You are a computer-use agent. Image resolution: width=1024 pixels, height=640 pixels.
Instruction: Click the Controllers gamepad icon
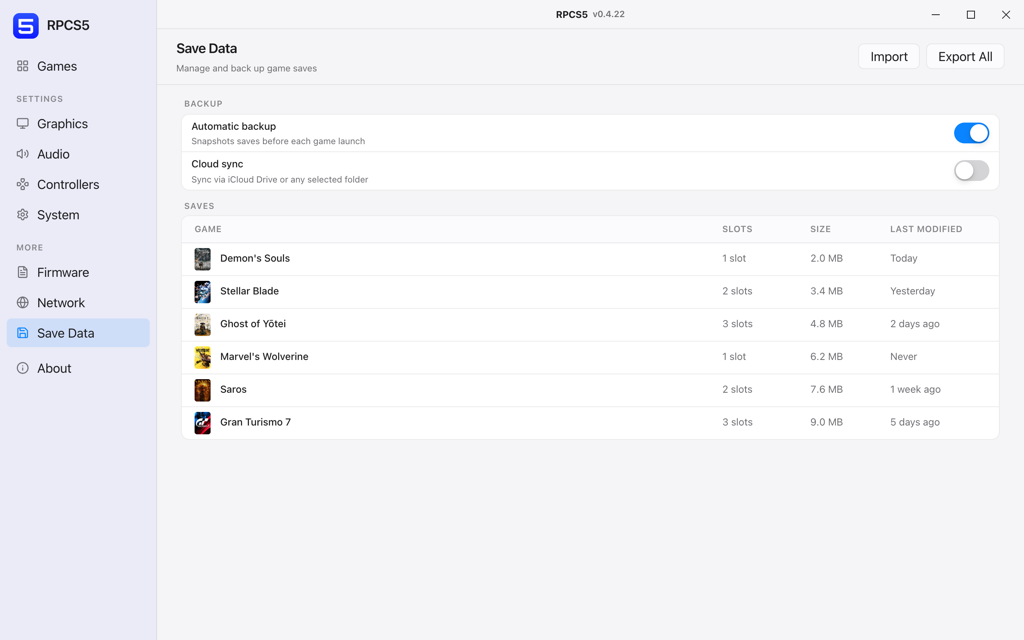23,184
